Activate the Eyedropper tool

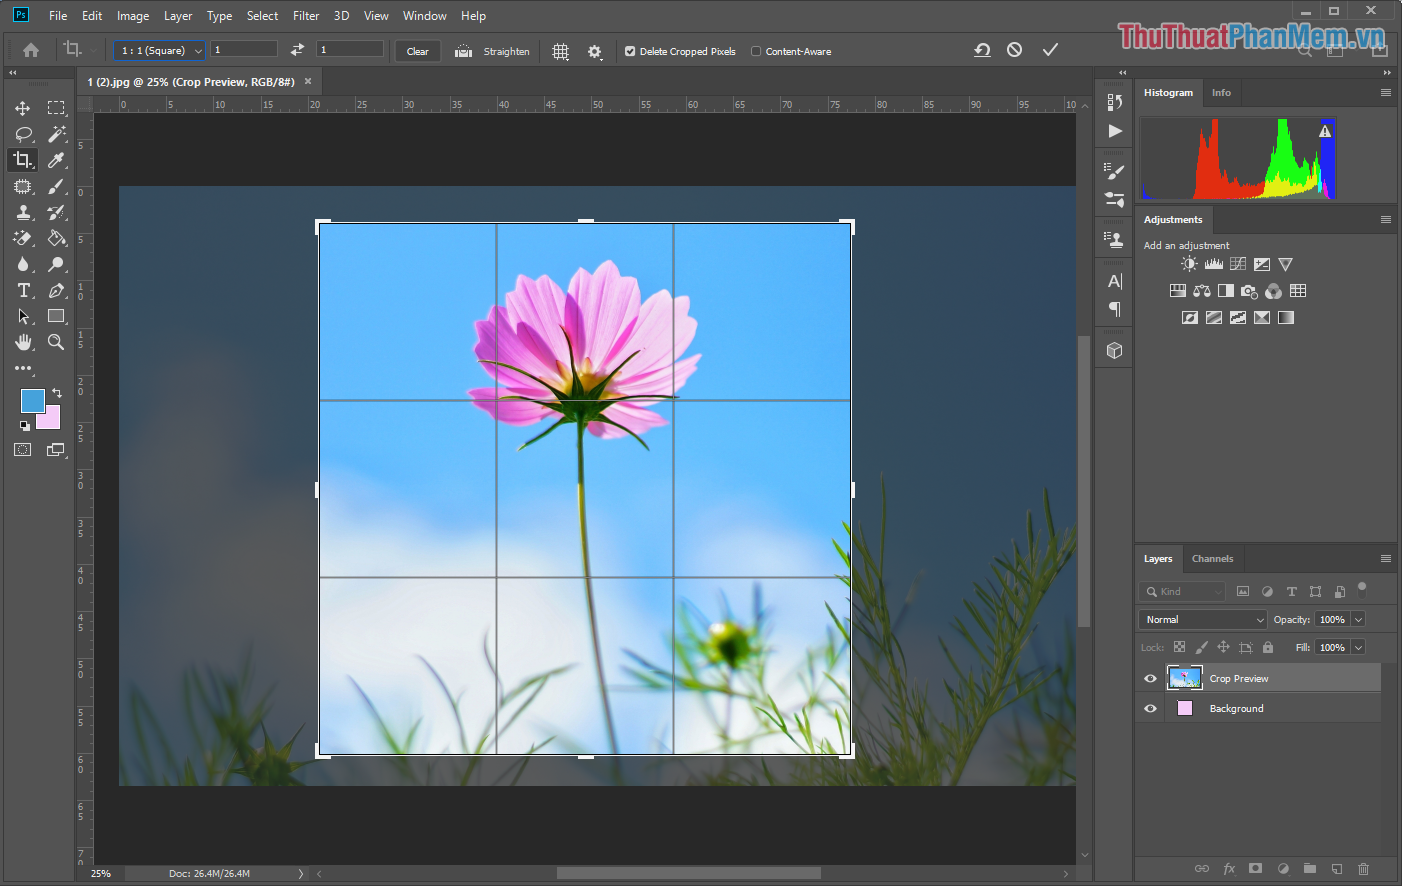56,159
